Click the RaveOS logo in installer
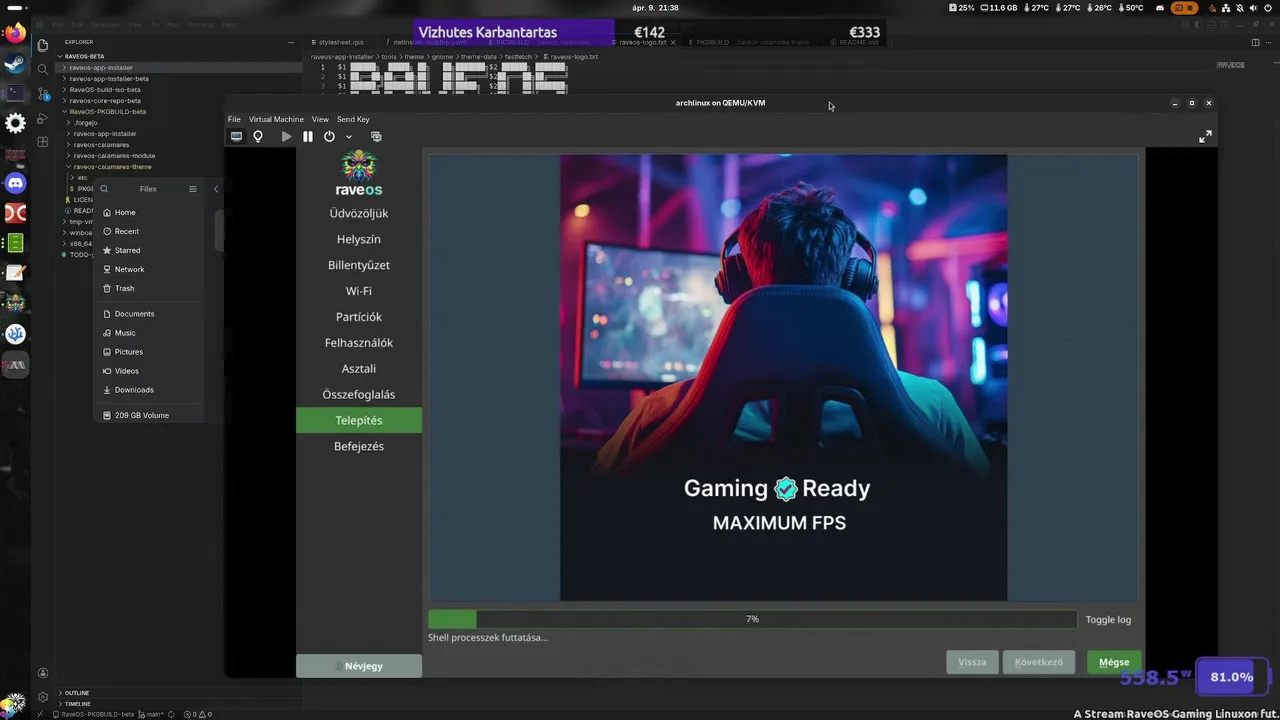Viewport: 1280px width, 720px height. 359,173
